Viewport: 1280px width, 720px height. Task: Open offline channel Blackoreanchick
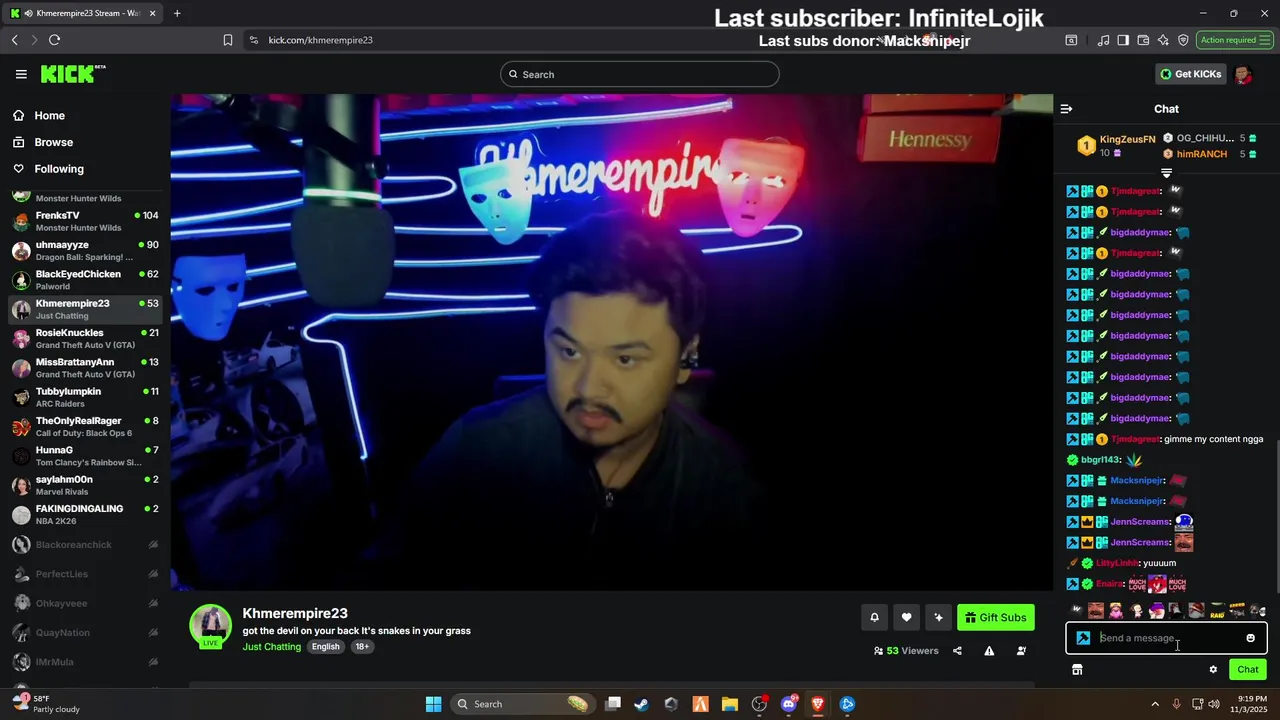pos(85,545)
